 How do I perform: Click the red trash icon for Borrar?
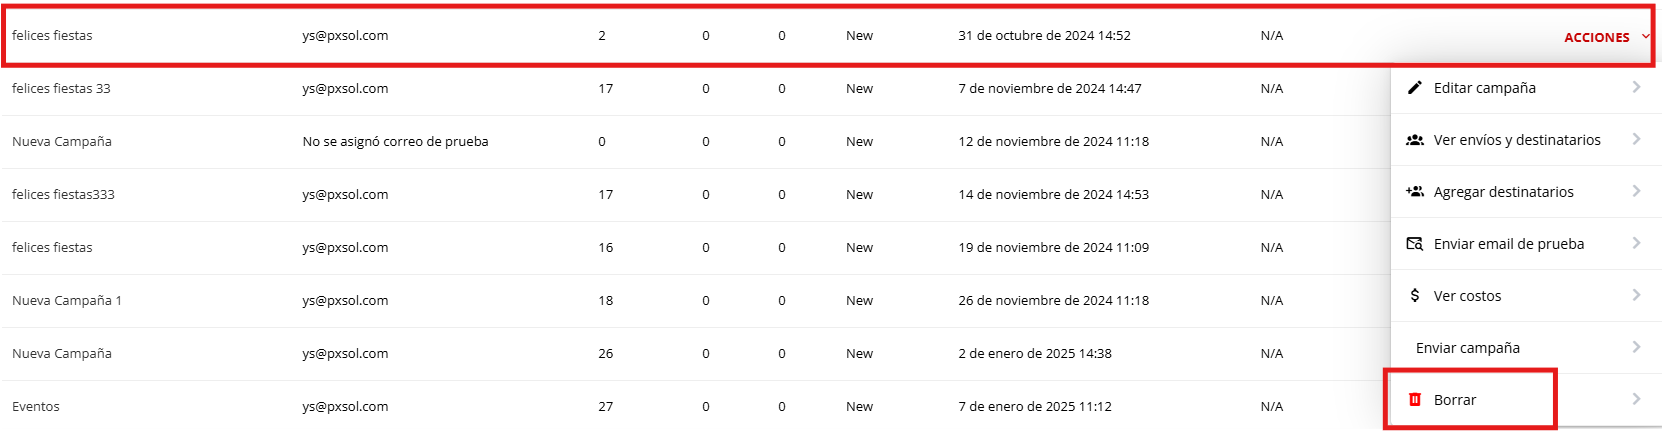(x=1414, y=400)
